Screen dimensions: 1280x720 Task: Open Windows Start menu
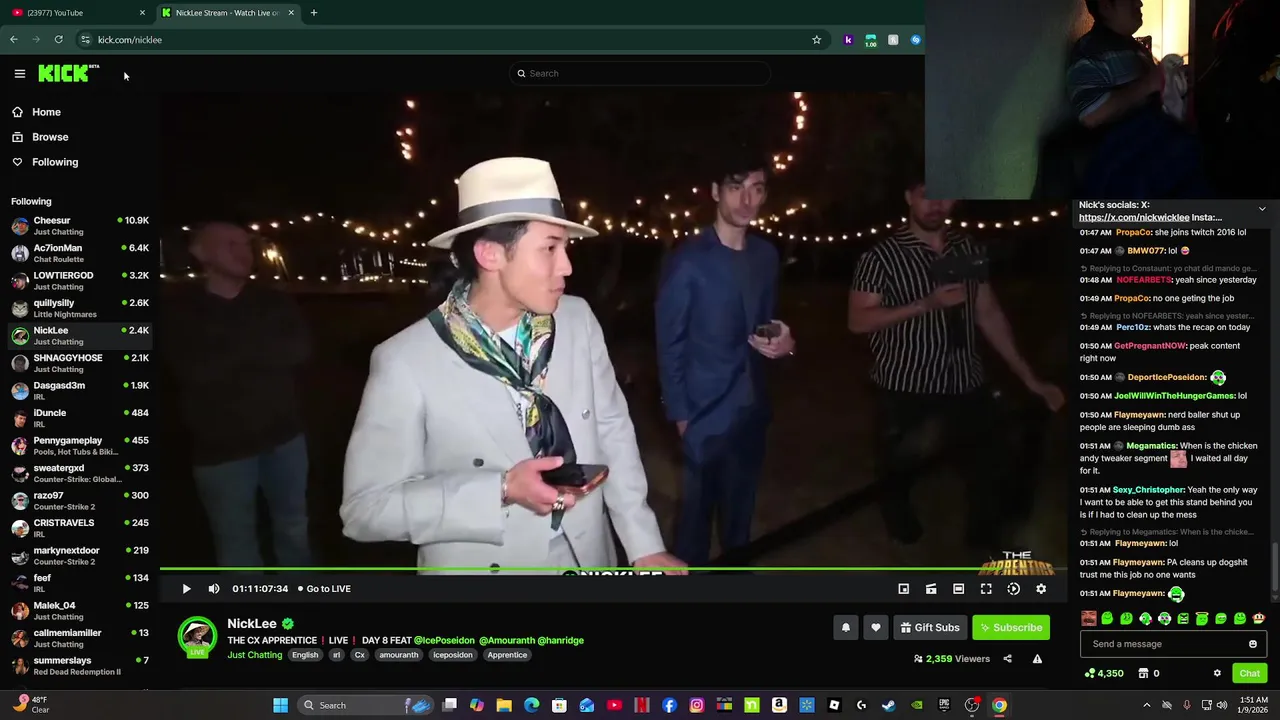(281, 705)
